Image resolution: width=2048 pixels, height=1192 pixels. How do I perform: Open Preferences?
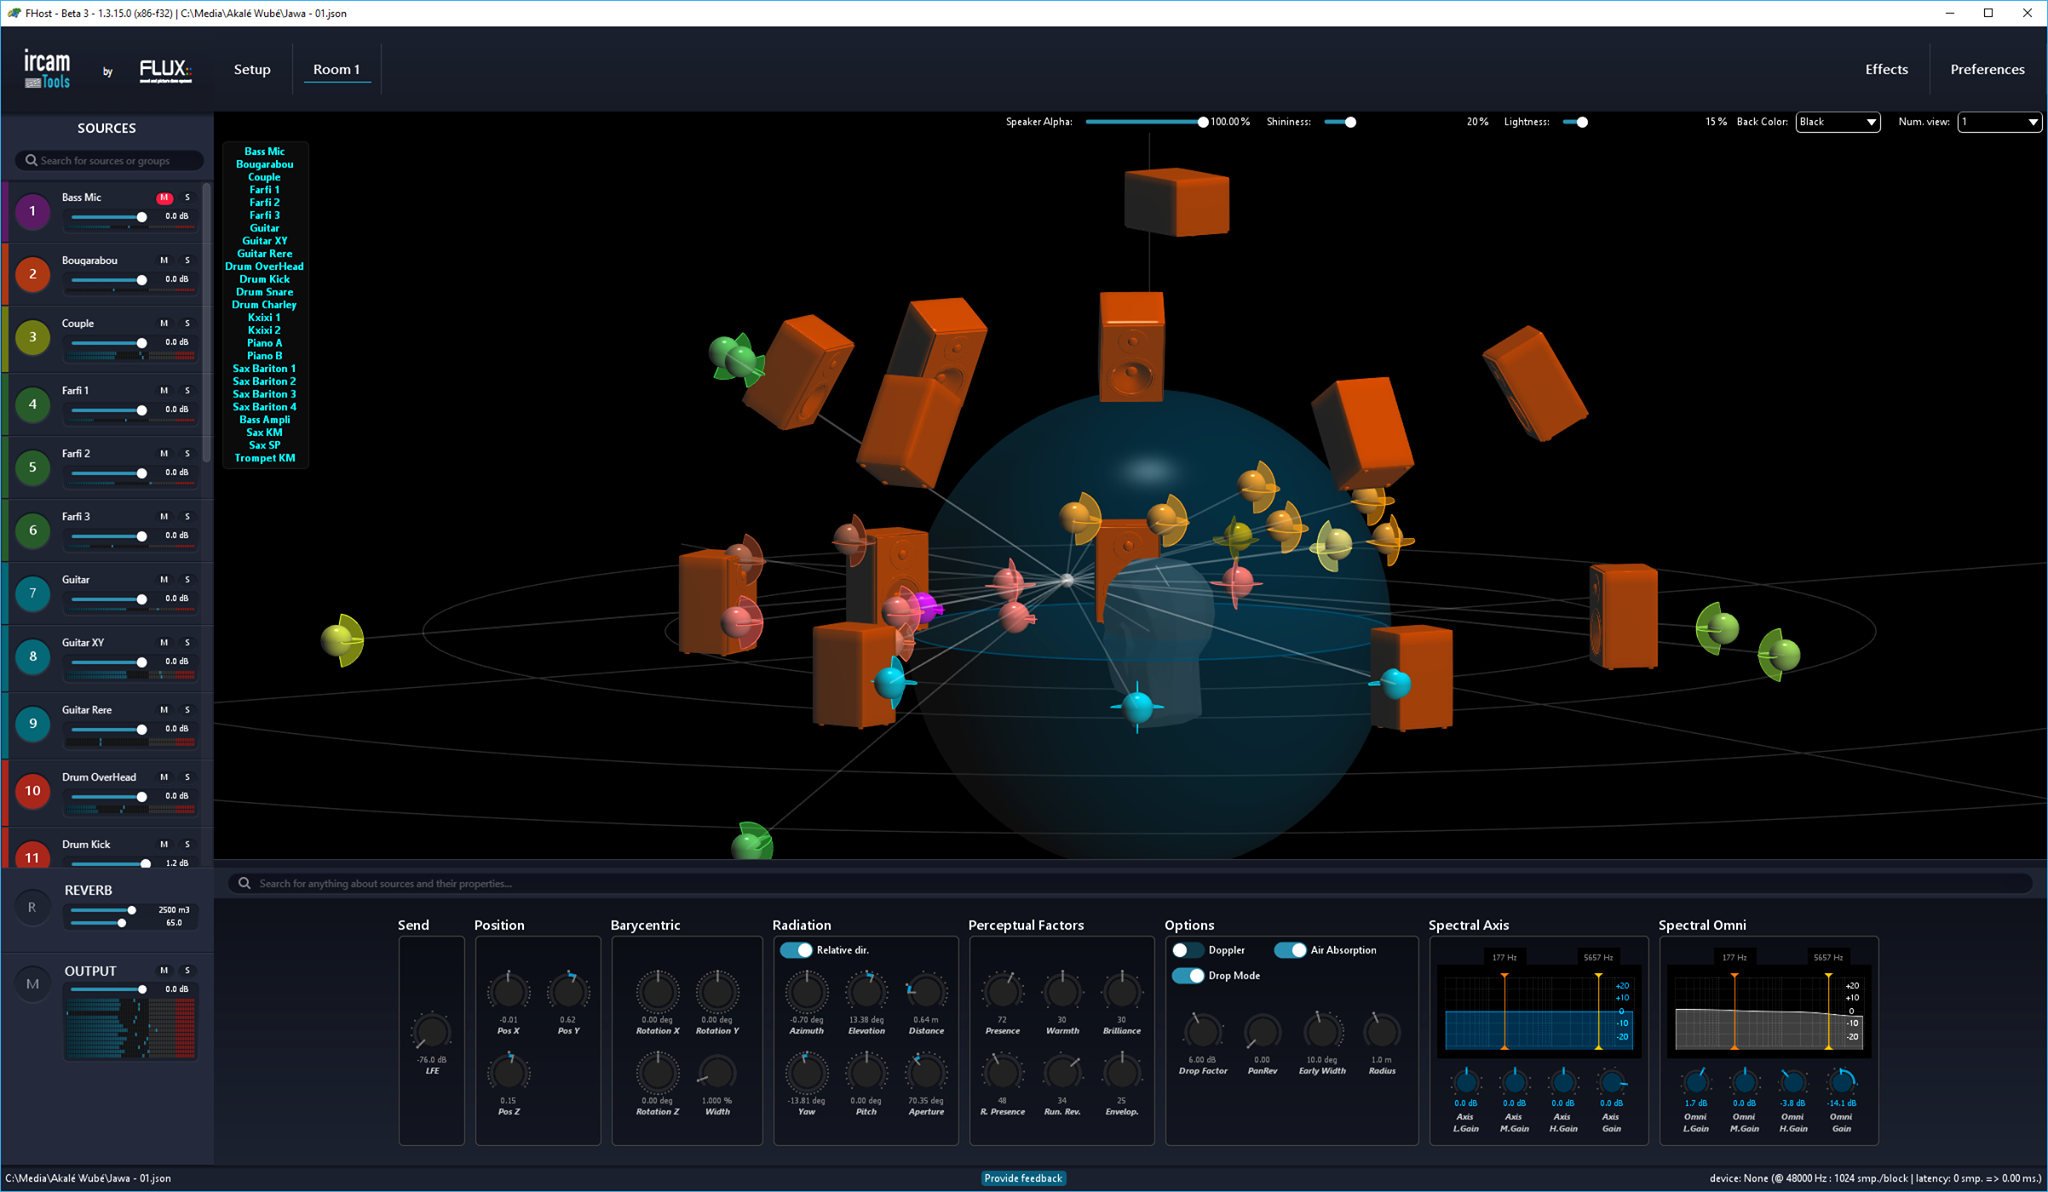(x=1987, y=69)
